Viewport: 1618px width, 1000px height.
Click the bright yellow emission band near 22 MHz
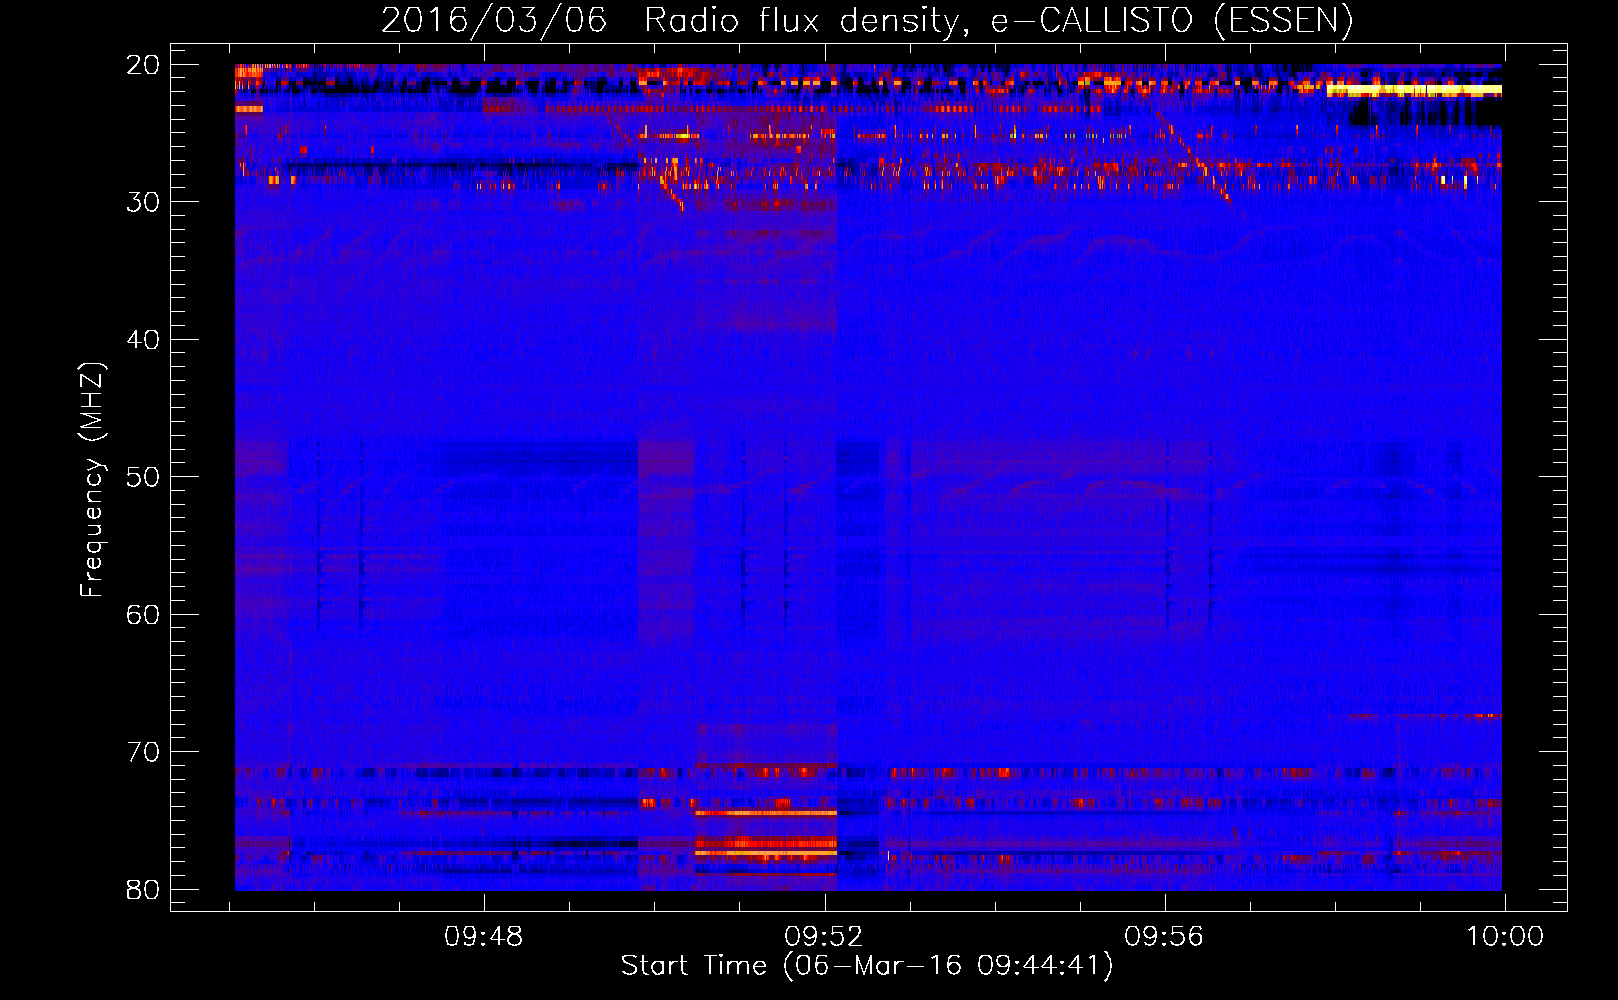tap(1414, 90)
